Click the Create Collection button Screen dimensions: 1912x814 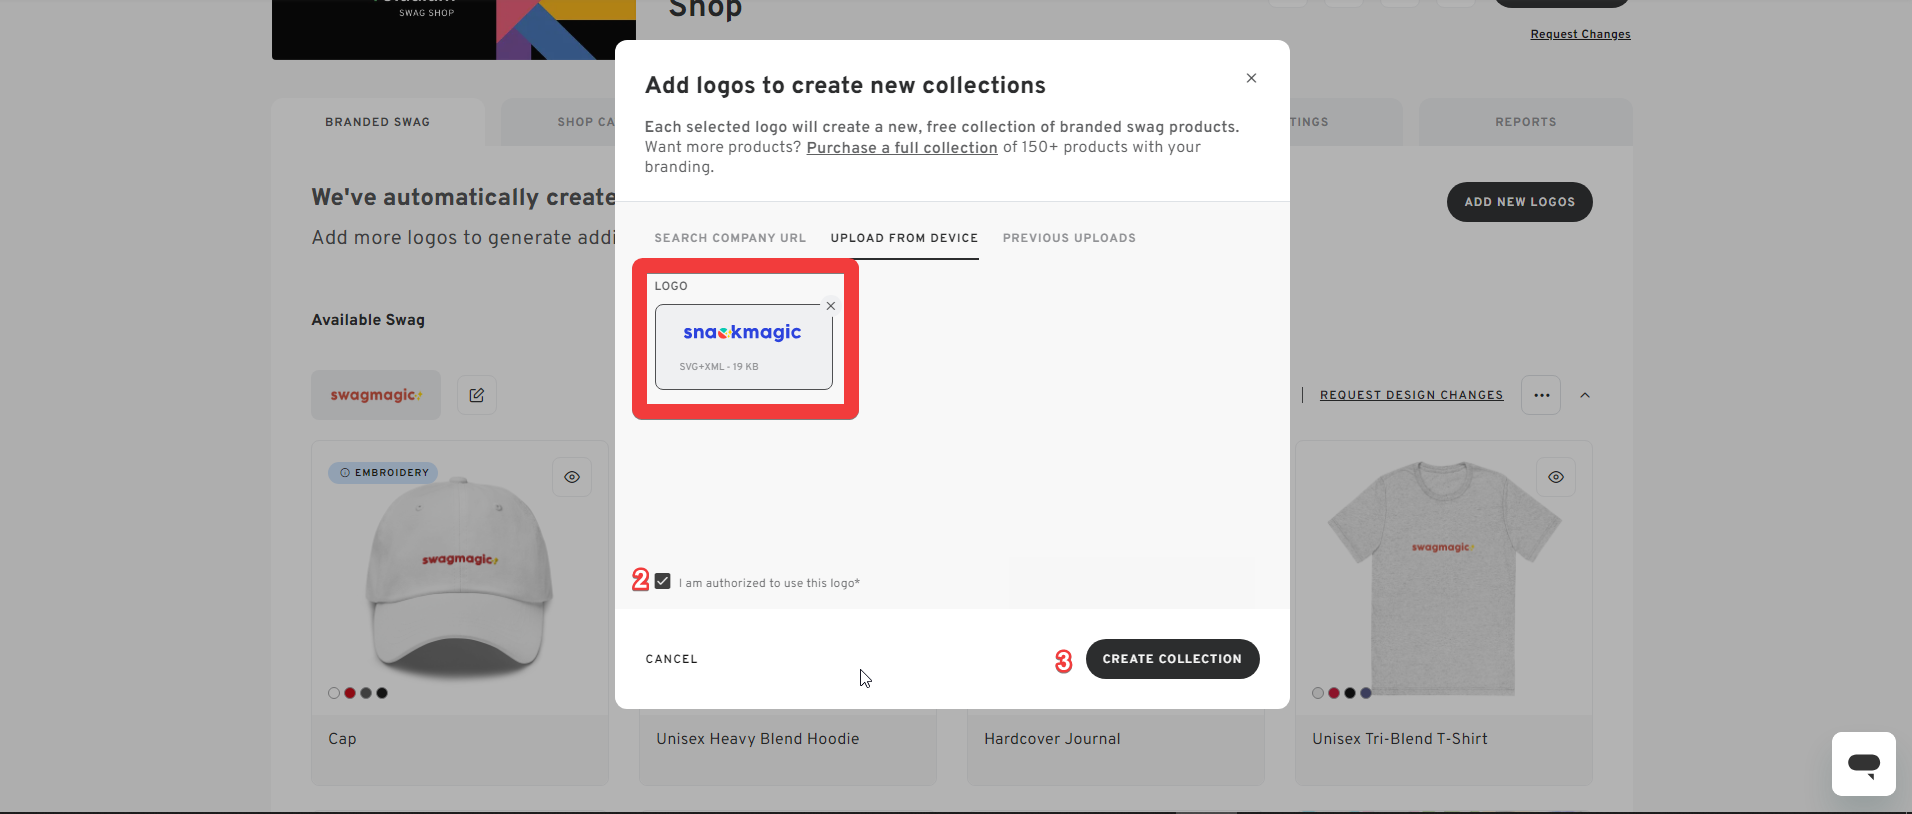1172,659
